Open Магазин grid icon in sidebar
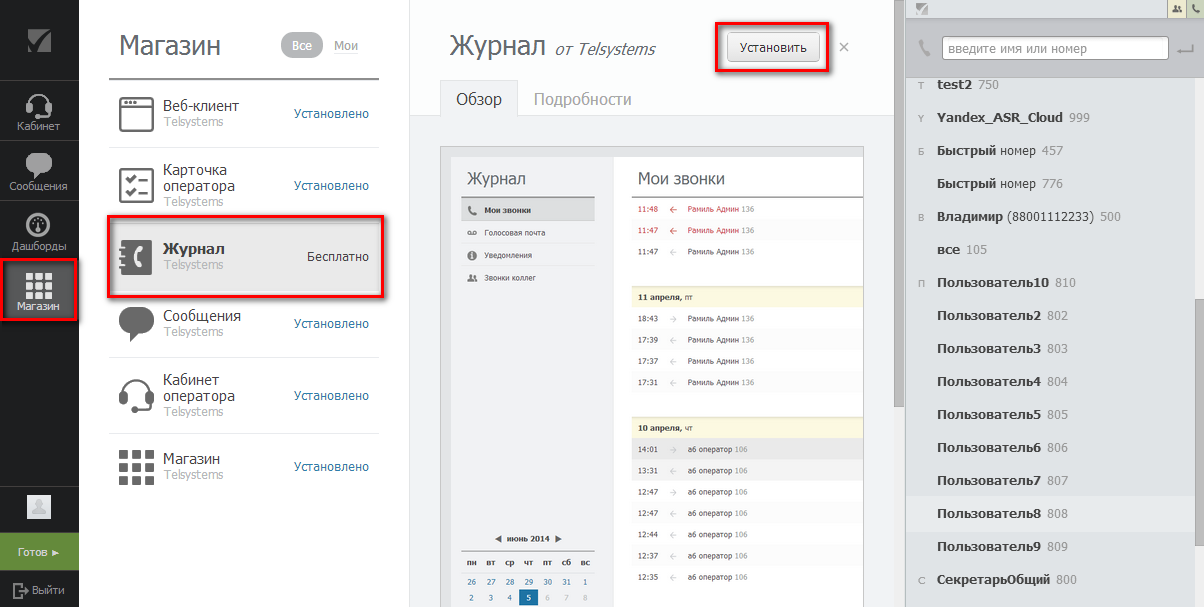 coord(39,291)
